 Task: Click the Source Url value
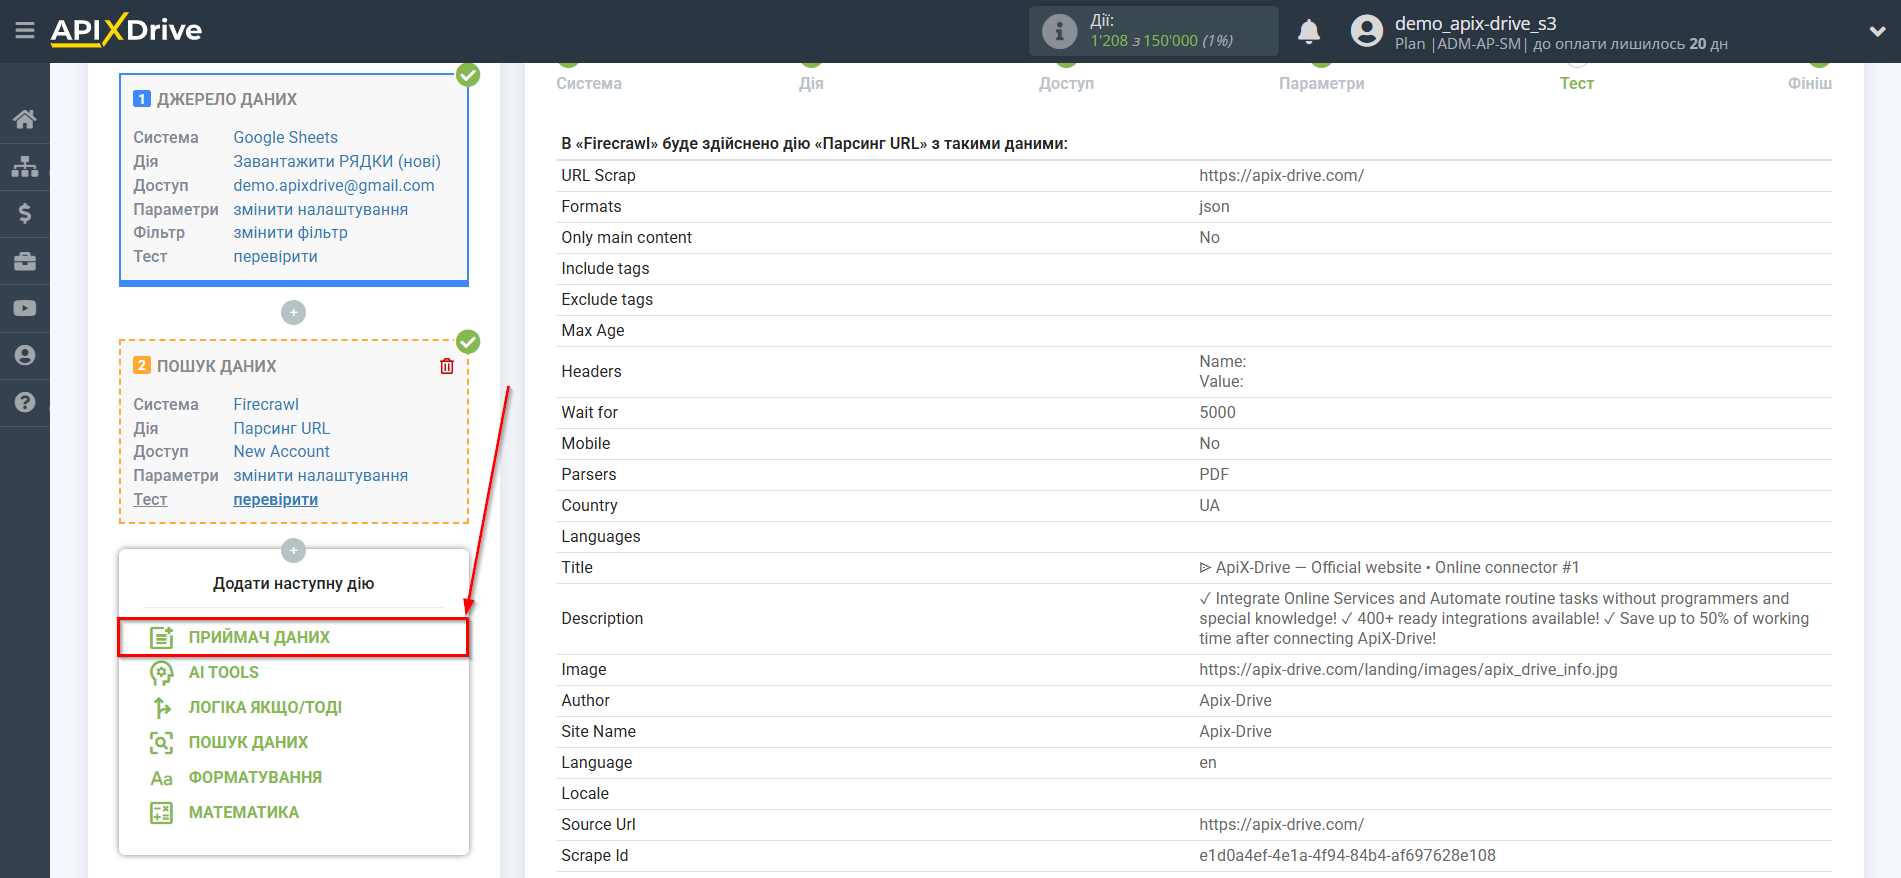point(1281,825)
